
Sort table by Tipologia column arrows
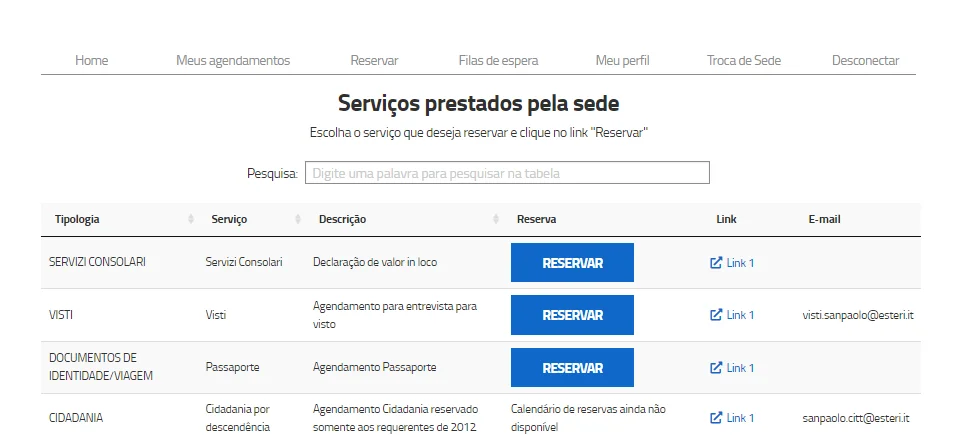pos(191,219)
